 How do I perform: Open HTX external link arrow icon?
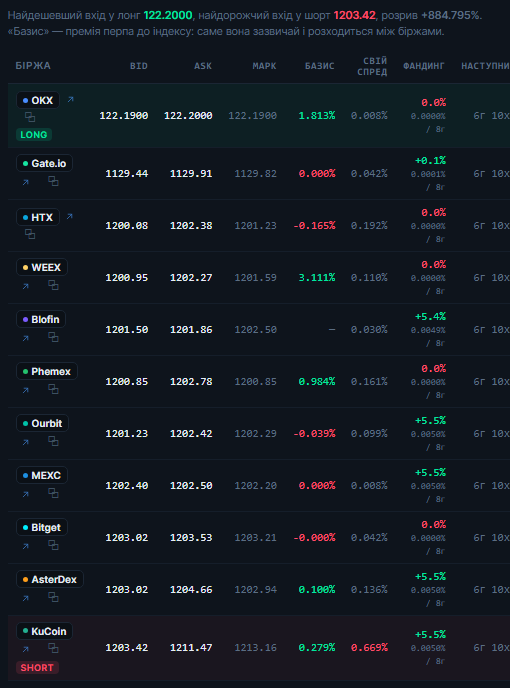coord(69,217)
